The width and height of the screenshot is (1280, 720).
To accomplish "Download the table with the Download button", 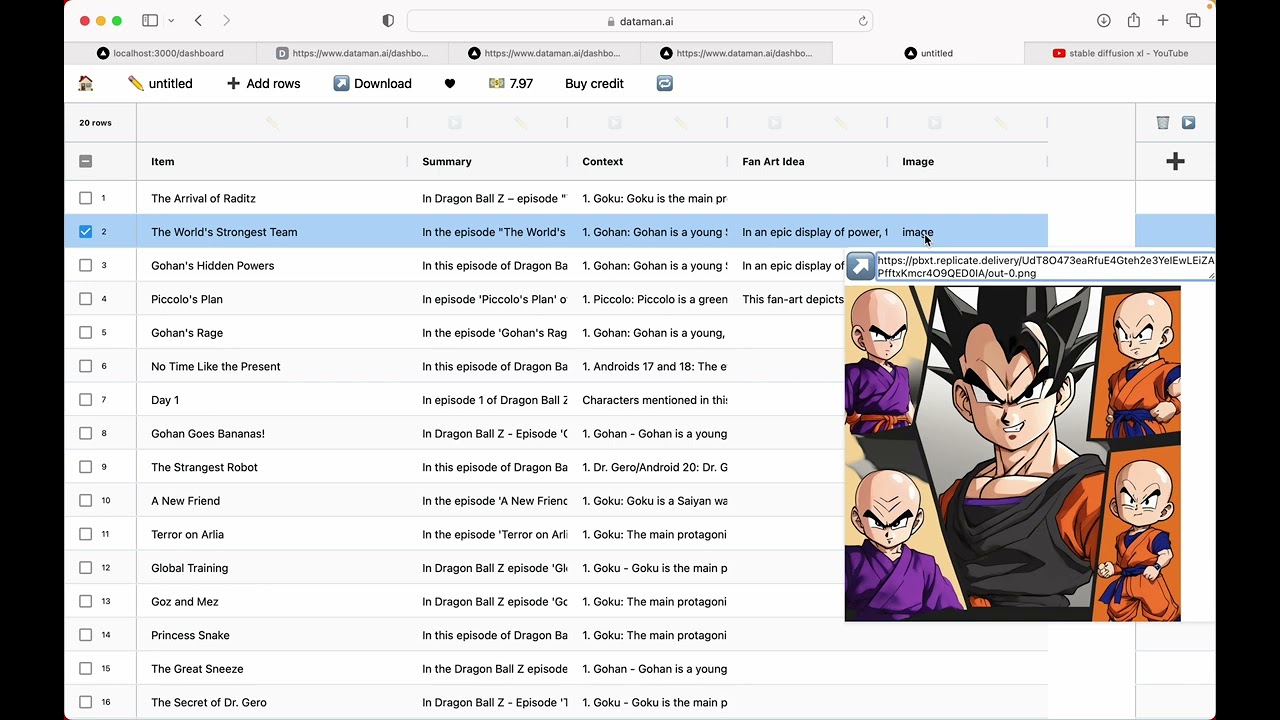I will click(x=372, y=83).
